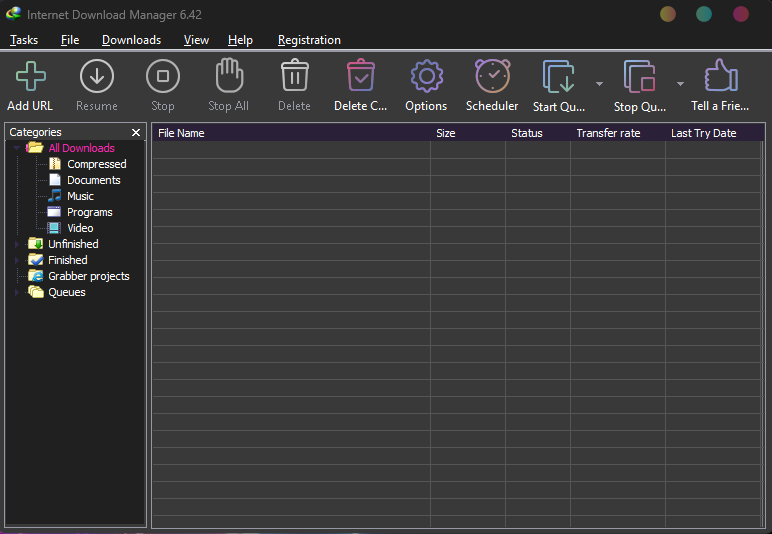Screen dimensions: 772x534
Task: Click the Delete trash can icon
Action: 294,75
